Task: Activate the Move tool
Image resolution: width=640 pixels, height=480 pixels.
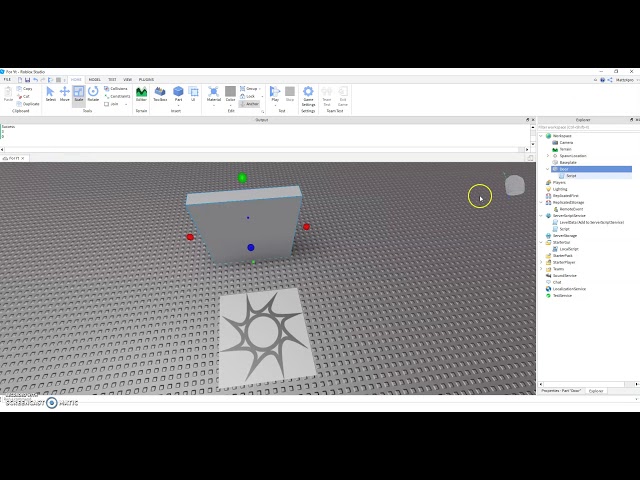Action: pyautogui.click(x=64, y=94)
